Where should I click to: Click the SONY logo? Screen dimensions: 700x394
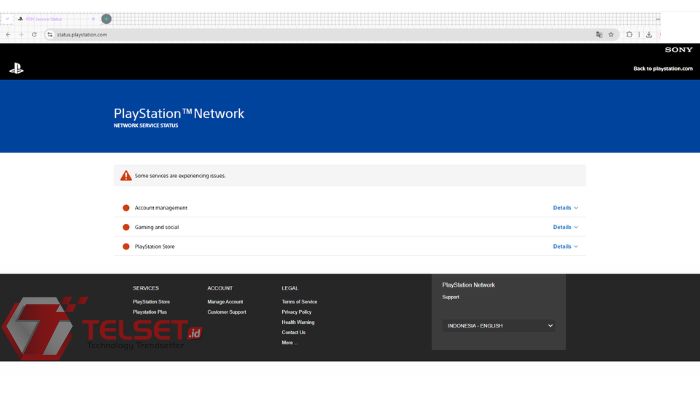679,50
